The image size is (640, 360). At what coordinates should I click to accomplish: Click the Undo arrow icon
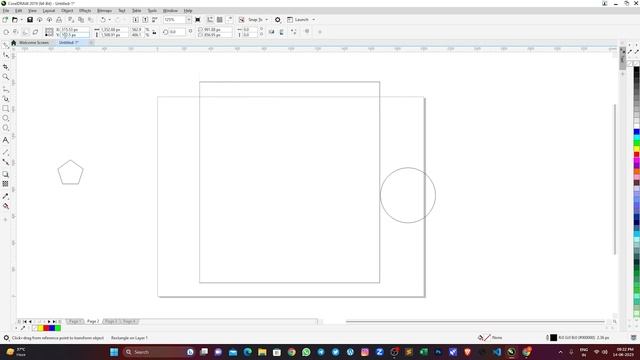(x=103, y=20)
